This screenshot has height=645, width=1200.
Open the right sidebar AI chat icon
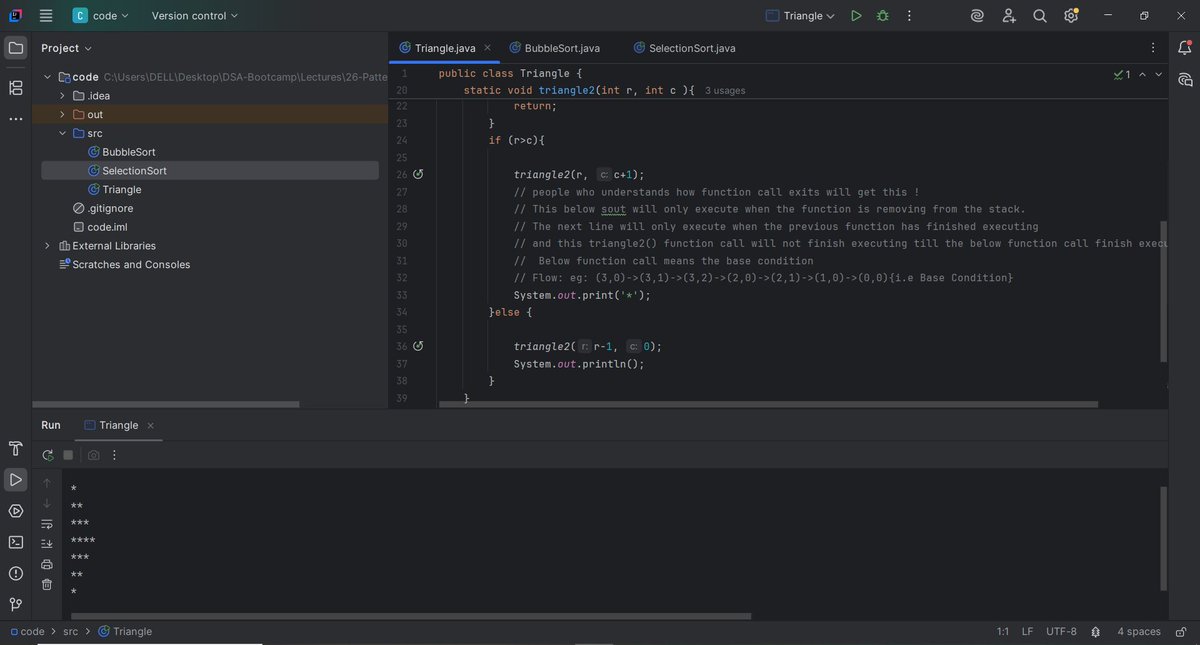pyautogui.click(x=1185, y=80)
